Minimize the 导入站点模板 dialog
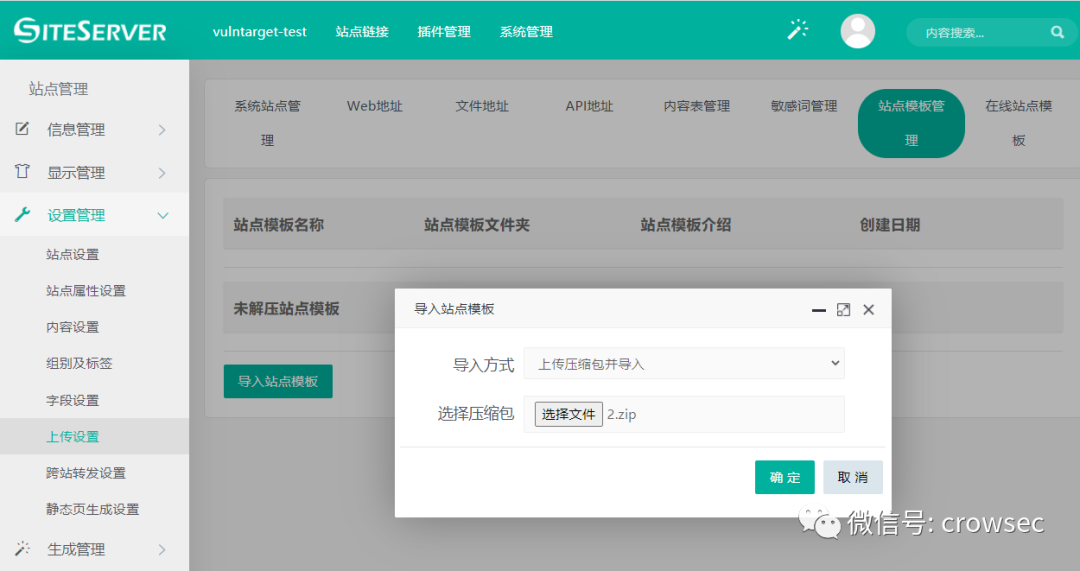The height and width of the screenshot is (571, 1080). point(818,310)
